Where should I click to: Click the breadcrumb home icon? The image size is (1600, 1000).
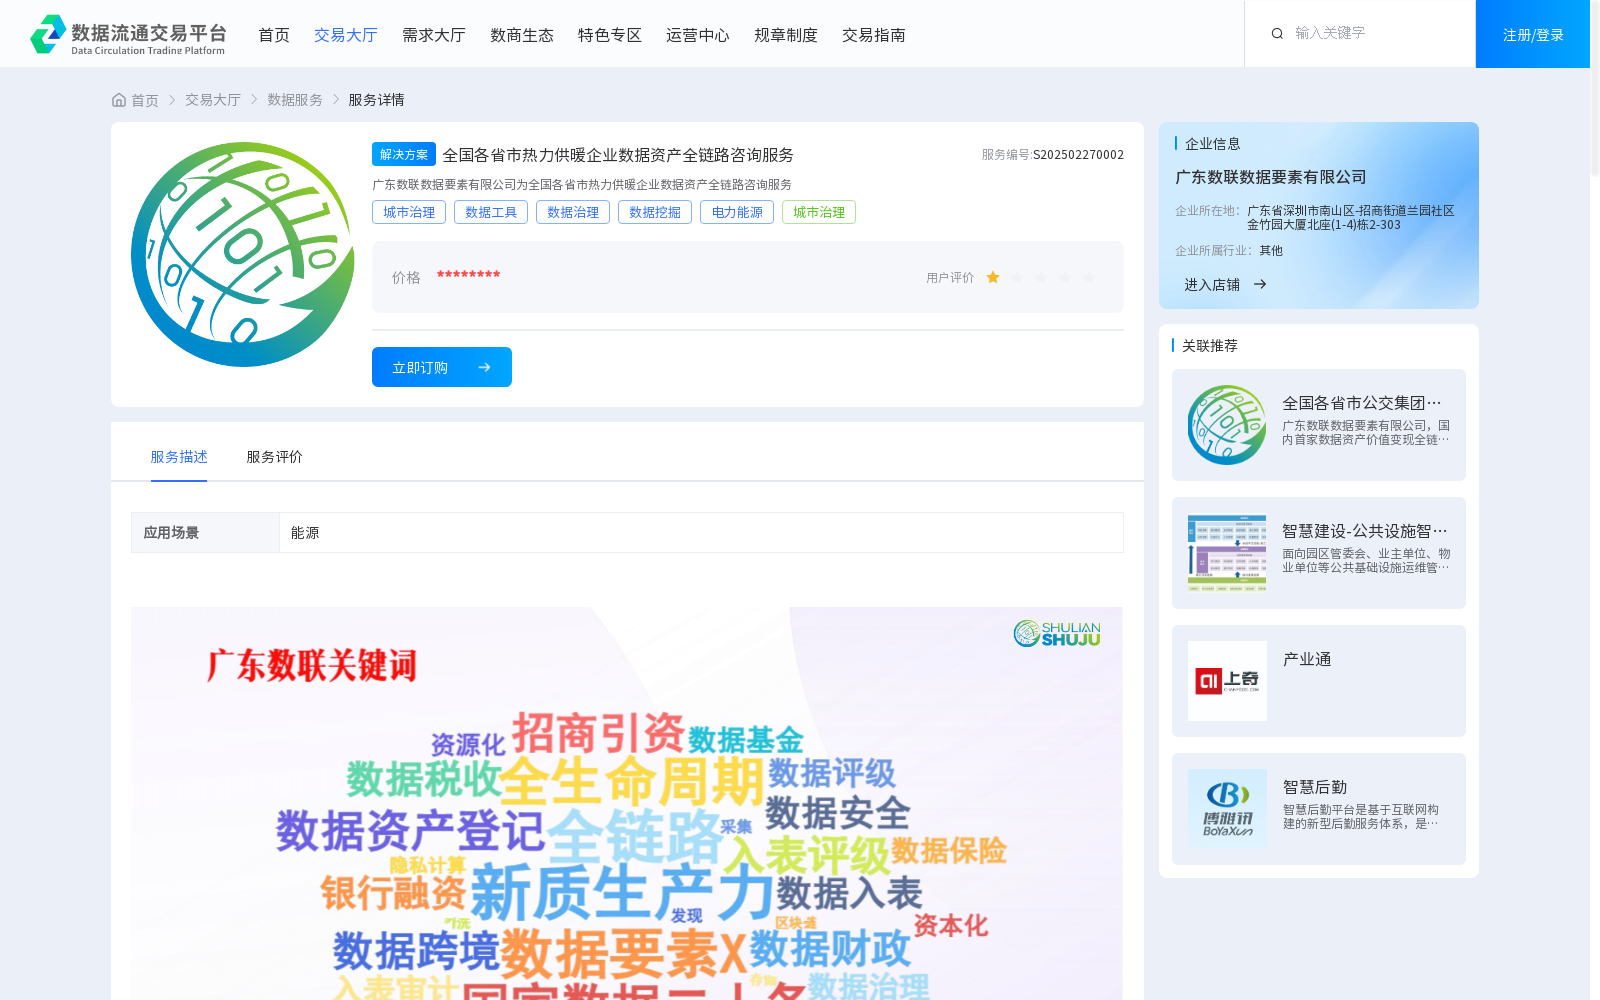pos(119,100)
